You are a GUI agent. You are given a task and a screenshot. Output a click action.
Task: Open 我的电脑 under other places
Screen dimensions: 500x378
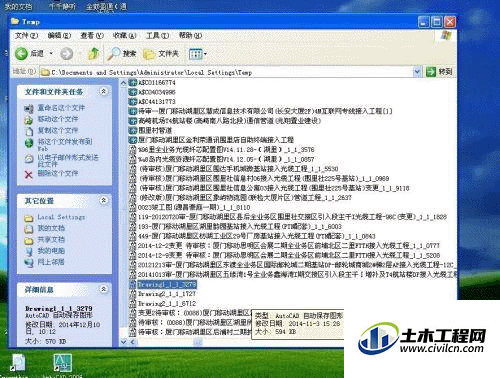[x=51, y=251]
